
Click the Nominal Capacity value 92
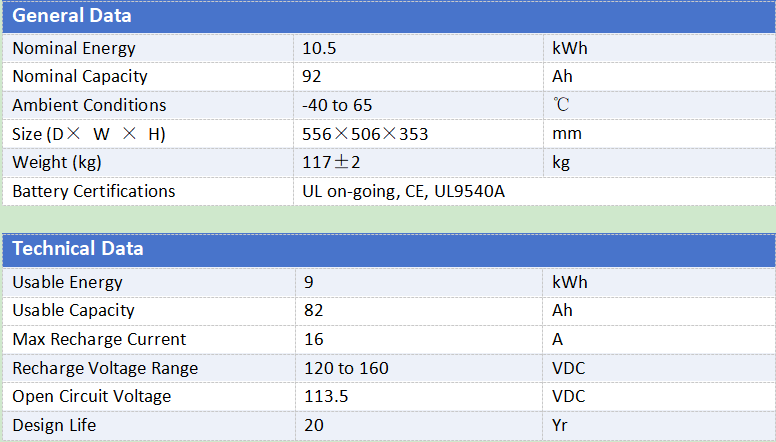tap(311, 77)
